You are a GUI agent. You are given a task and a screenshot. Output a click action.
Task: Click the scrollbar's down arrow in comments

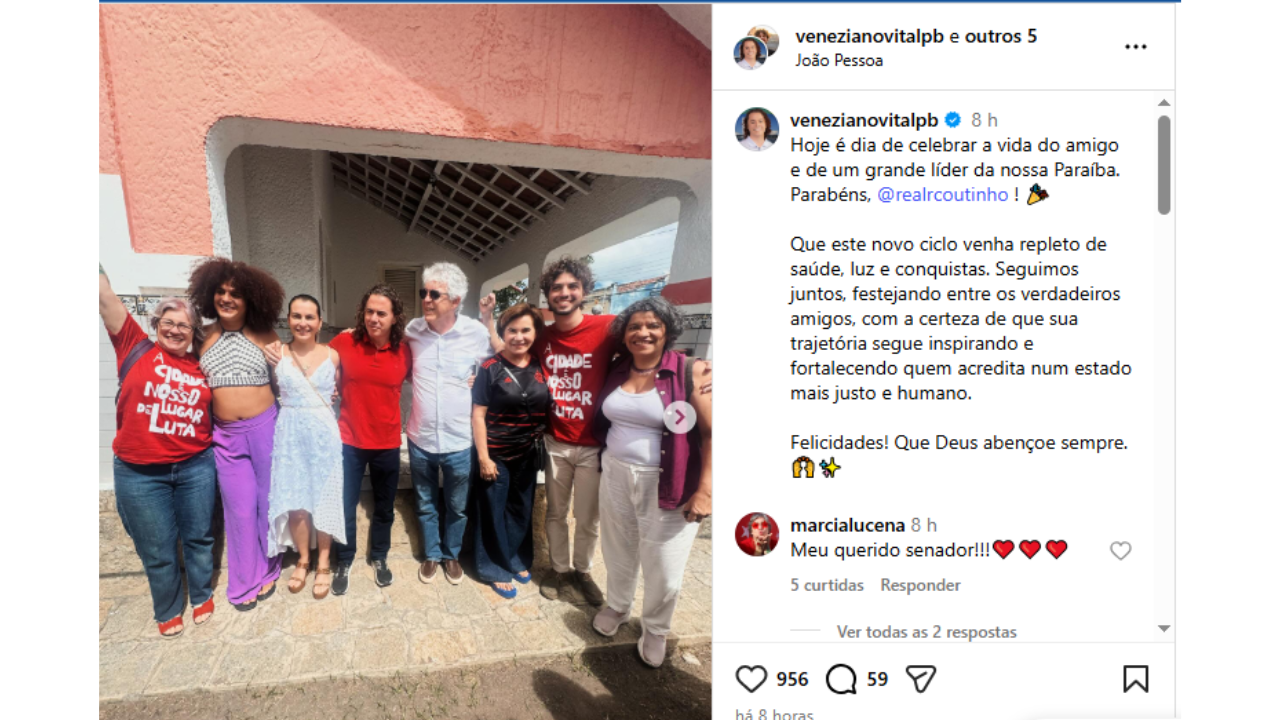(x=1163, y=628)
